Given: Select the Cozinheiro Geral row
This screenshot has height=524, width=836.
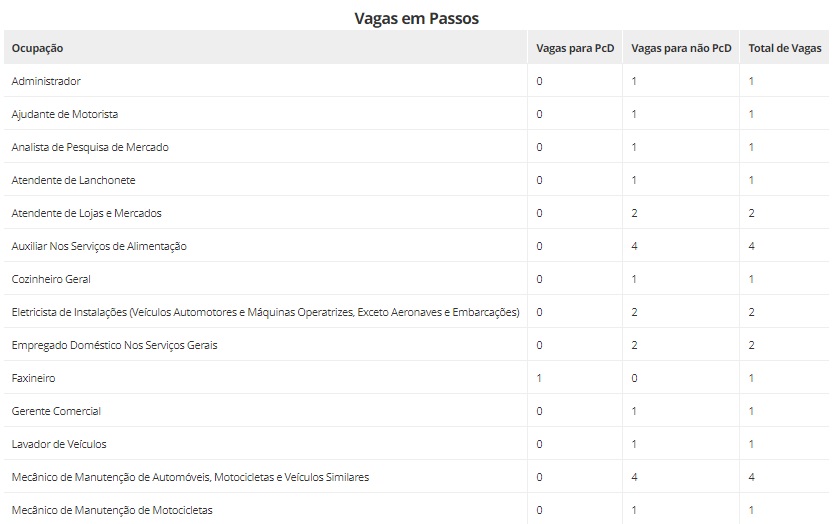Looking at the screenshot, I should (416, 279).
